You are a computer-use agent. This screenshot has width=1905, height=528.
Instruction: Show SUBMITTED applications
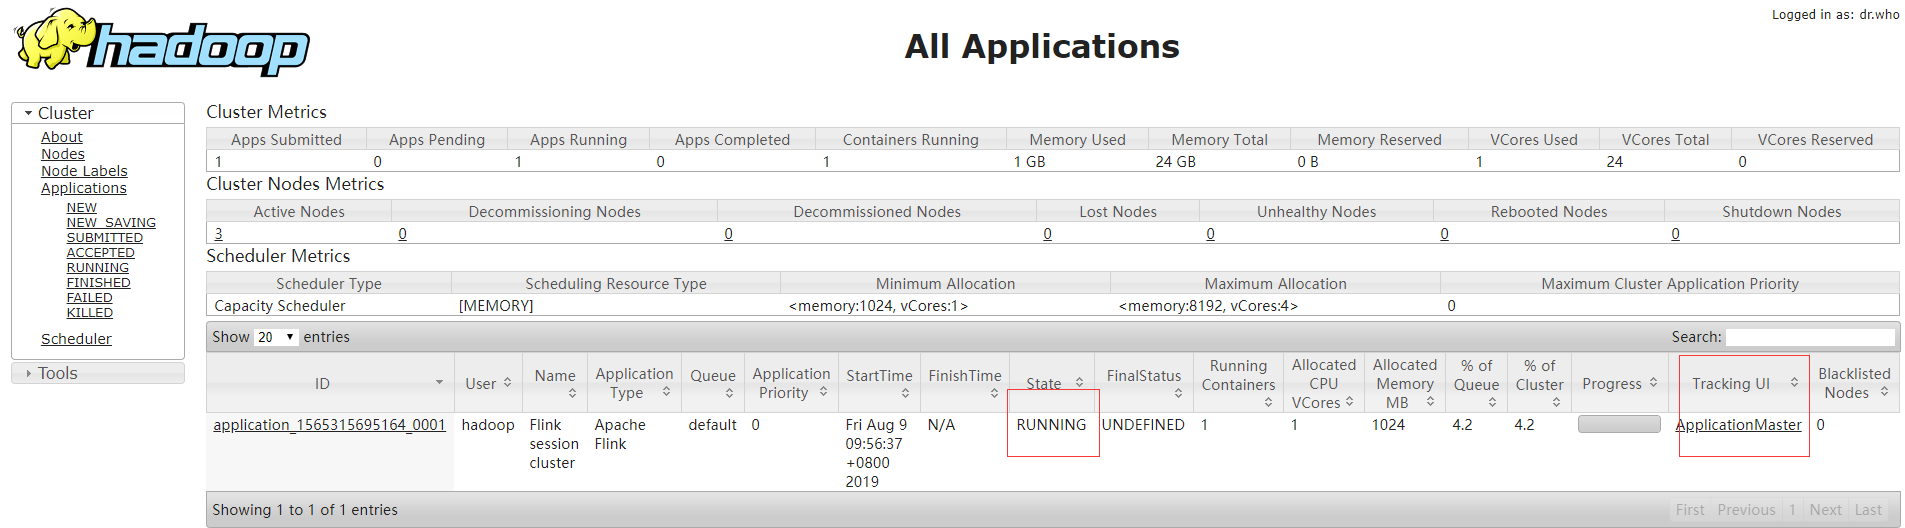tap(105, 238)
